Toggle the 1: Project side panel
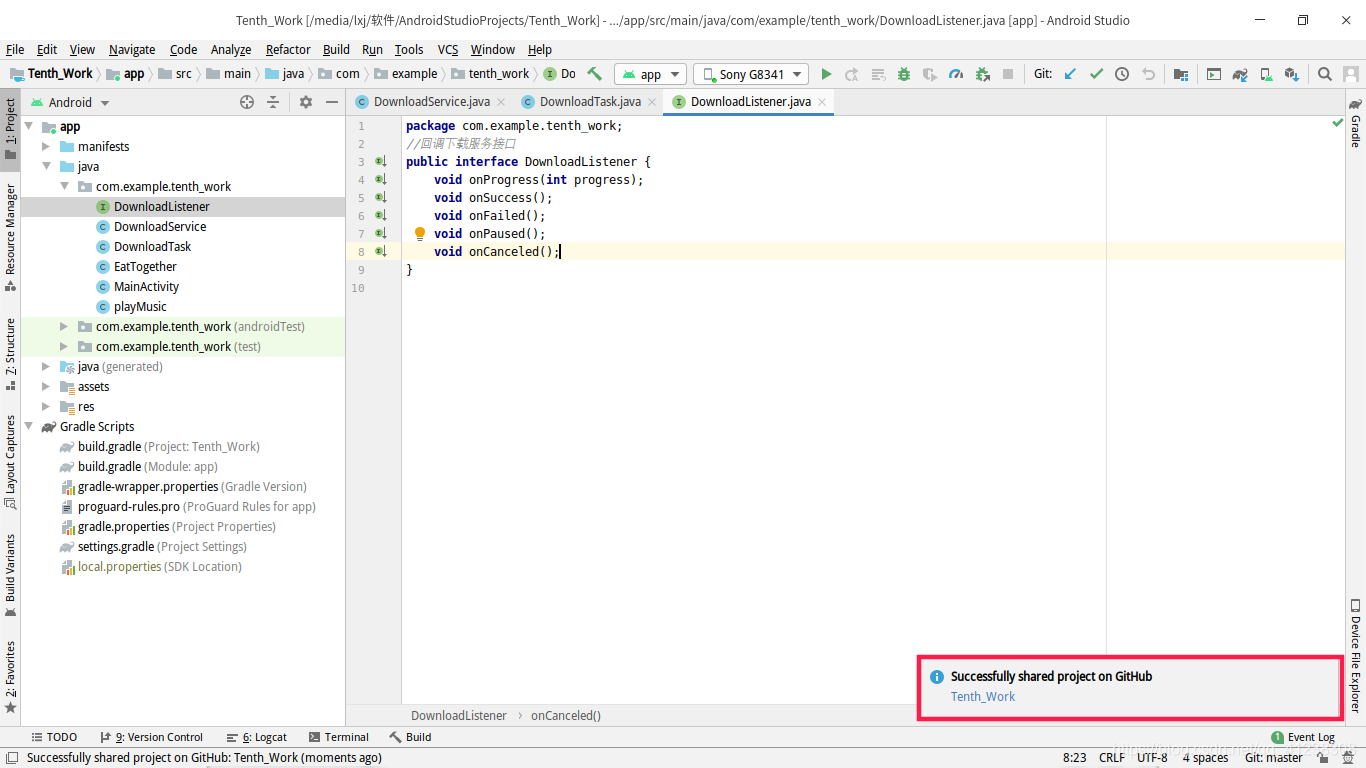The image size is (1366, 768). point(10,129)
